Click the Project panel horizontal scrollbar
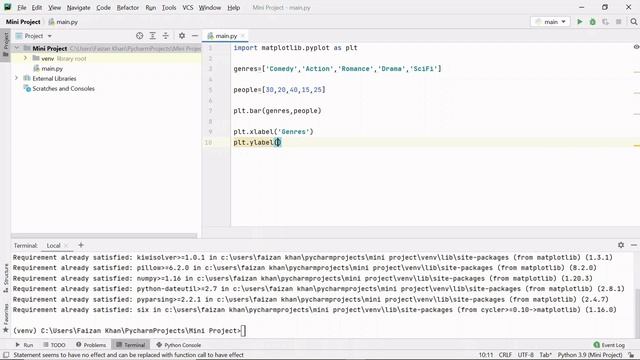The width and height of the screenshot is (640, 360). 104,236
